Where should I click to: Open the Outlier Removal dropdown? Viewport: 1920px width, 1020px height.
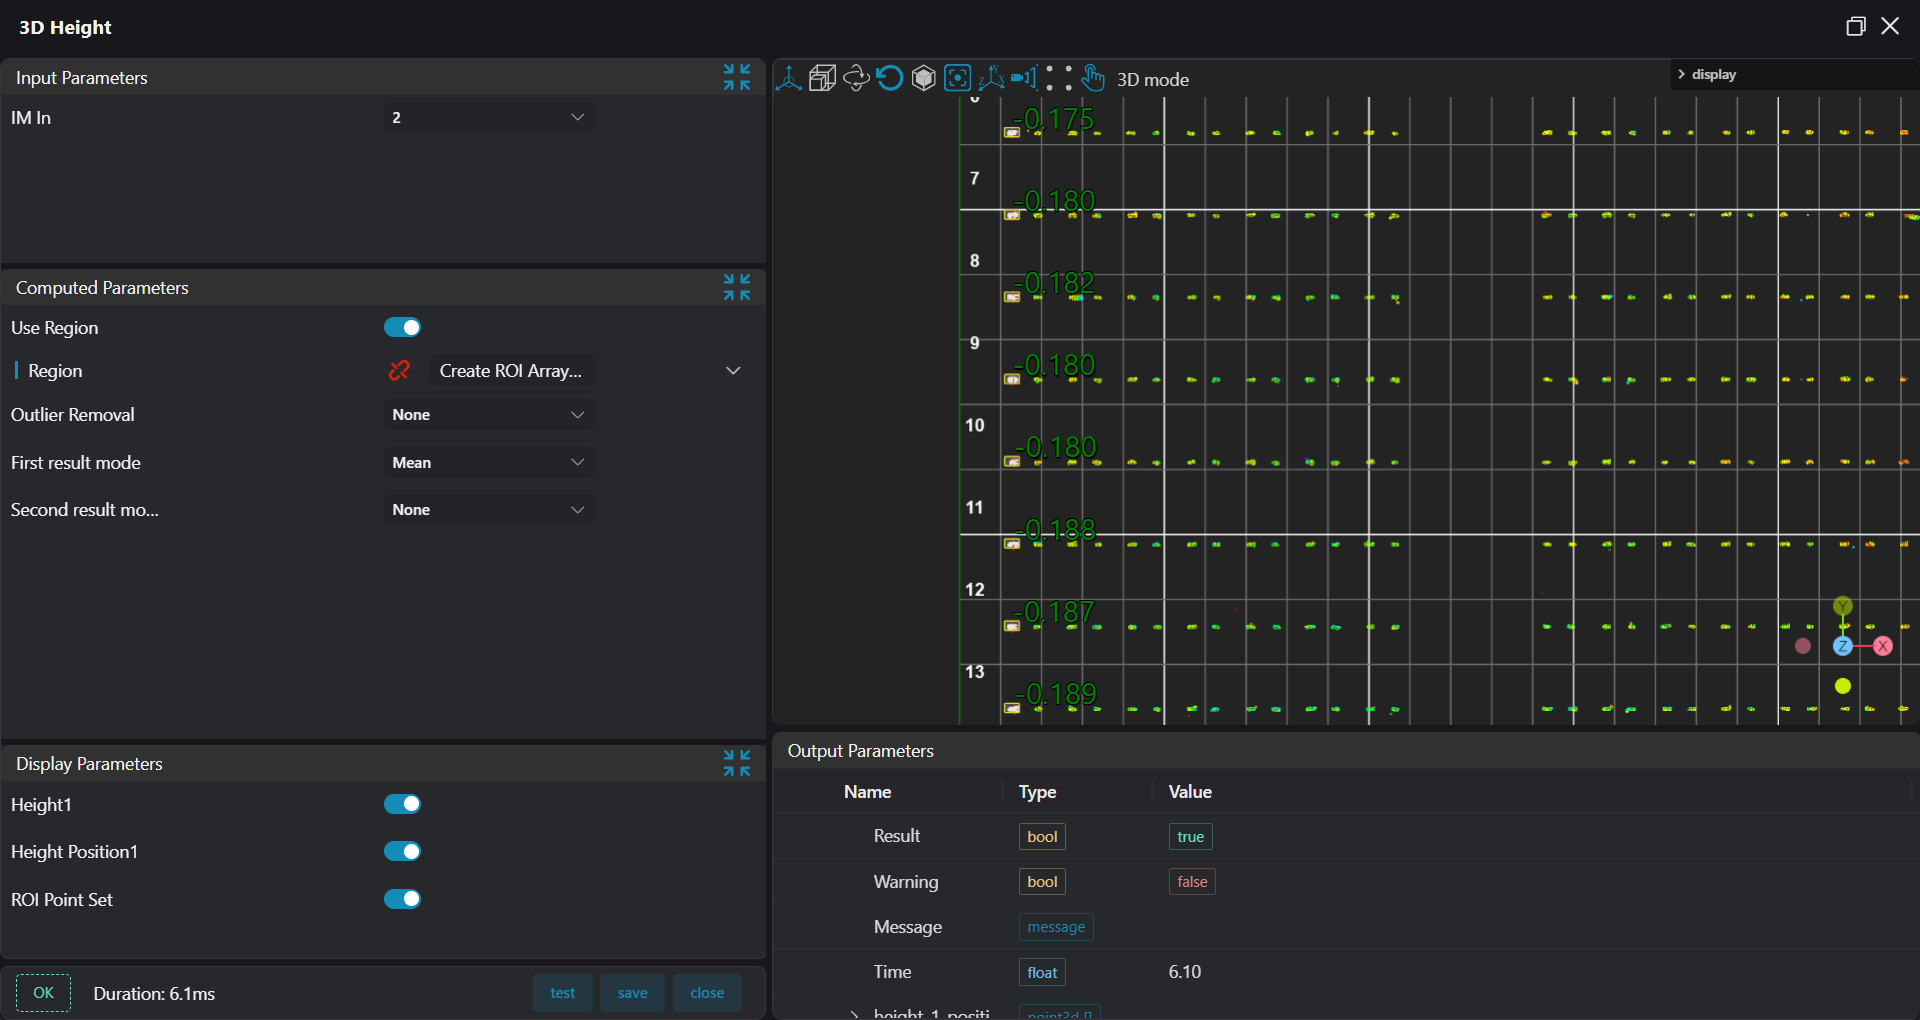[488, 415]
